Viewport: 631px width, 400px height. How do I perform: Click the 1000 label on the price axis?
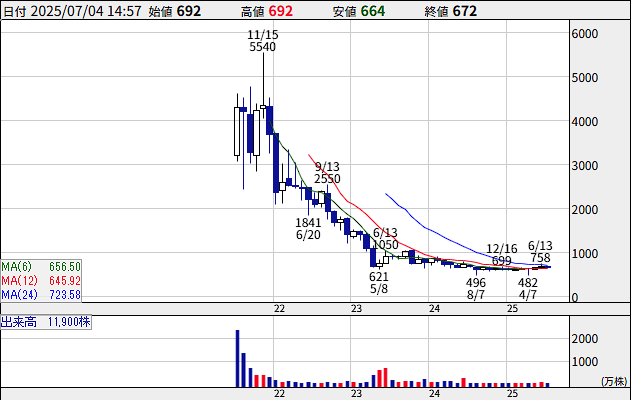585,254
